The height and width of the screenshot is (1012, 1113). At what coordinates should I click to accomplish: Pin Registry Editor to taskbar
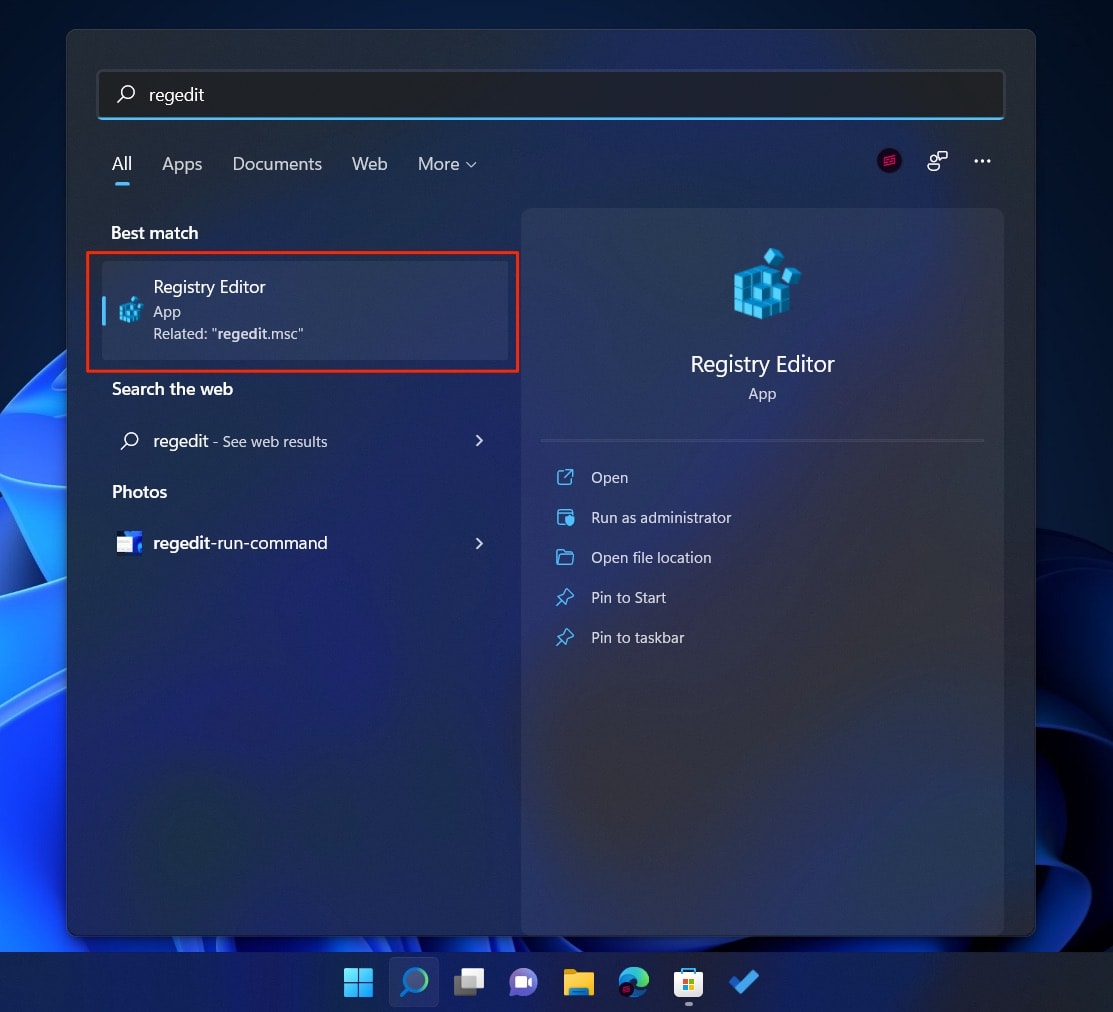pyautogui.click(x=637, y=637)
